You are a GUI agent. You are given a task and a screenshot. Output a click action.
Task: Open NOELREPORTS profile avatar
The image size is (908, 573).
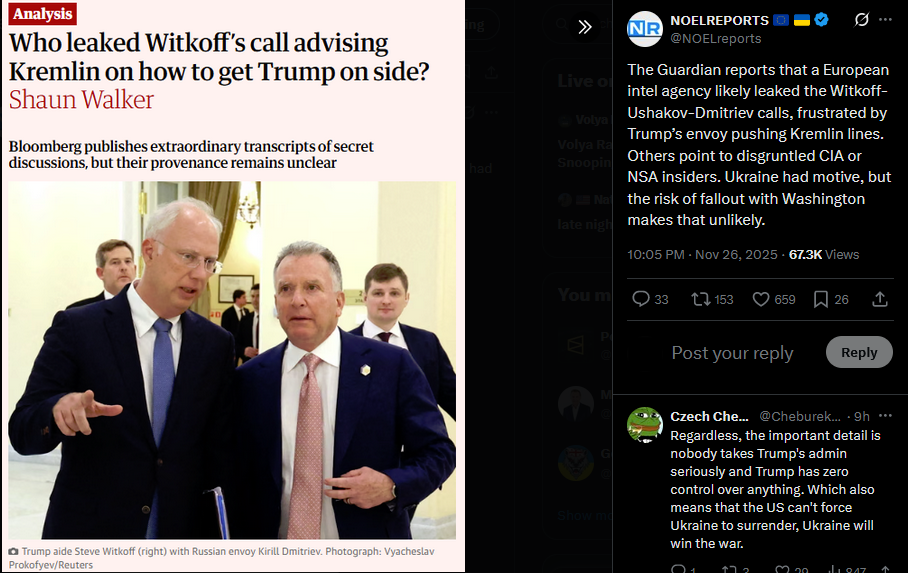[645, 28]
